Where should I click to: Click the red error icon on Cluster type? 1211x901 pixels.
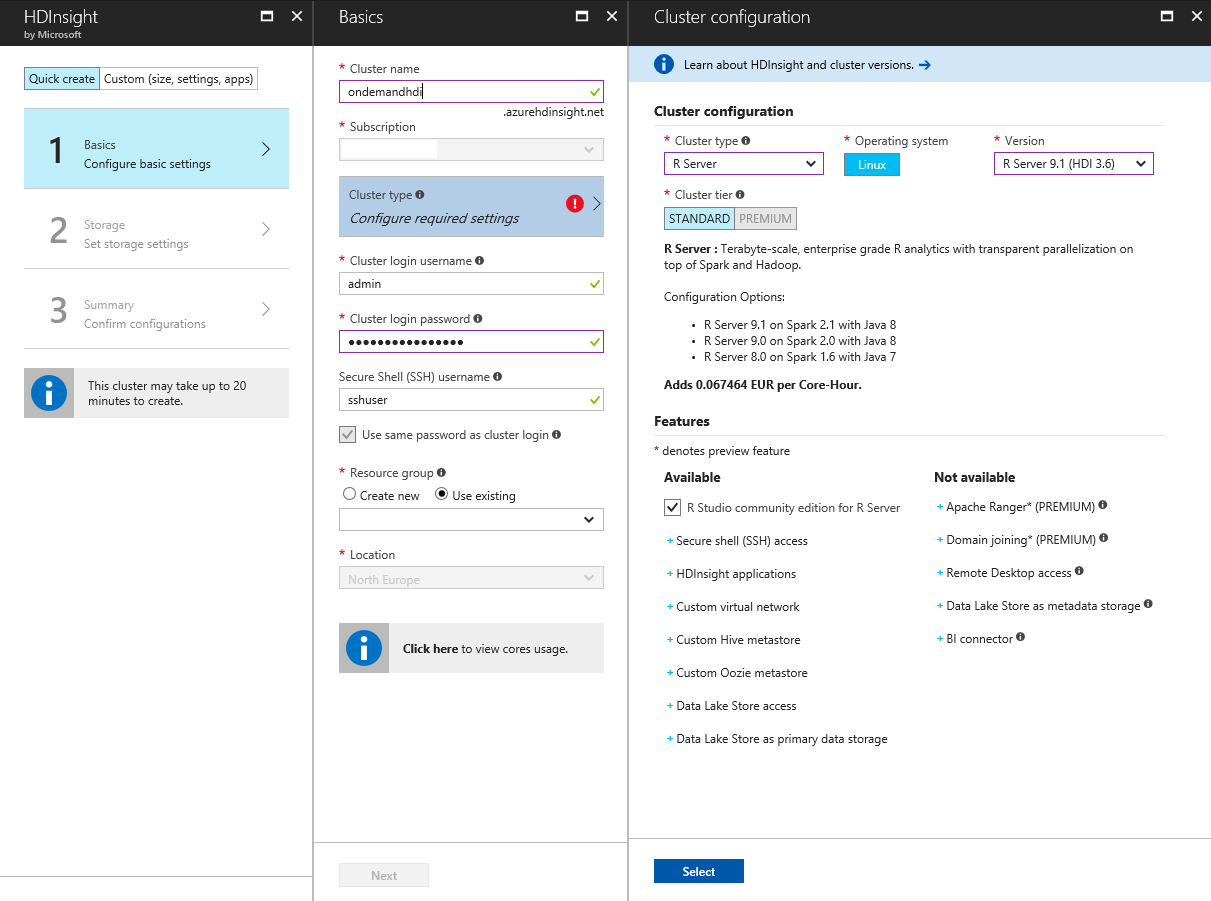pyautogui.click(x=575, y=204)
